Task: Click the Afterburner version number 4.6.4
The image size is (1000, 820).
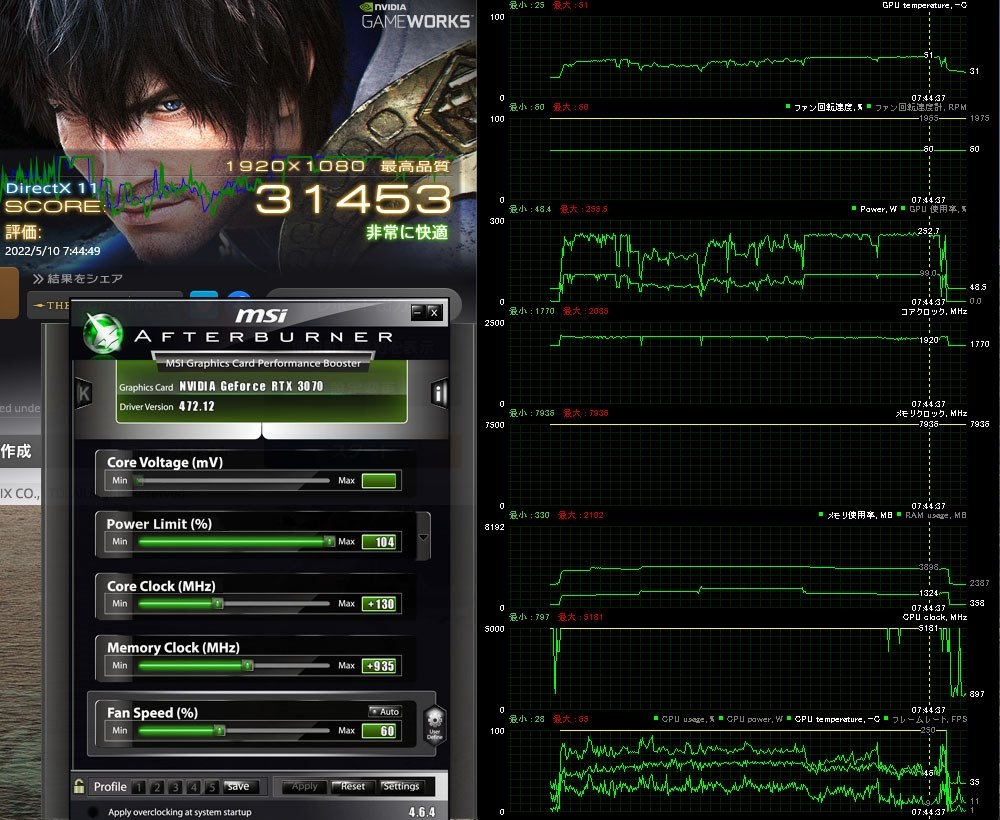Action: tap(422, 812)
